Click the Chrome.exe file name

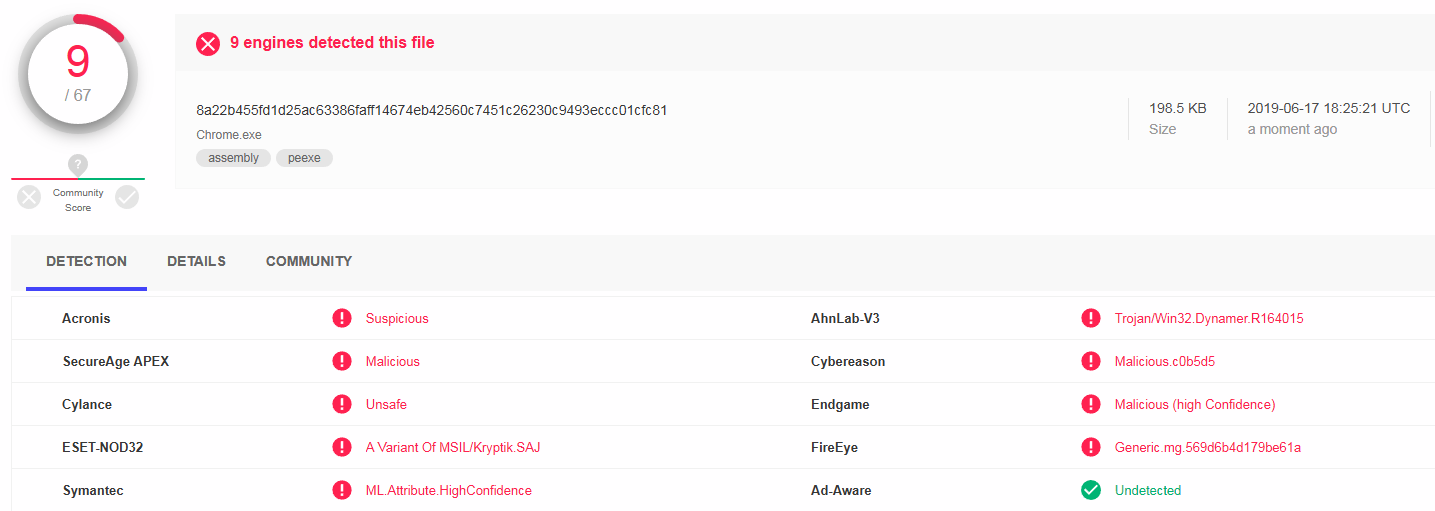click(x=229, y=135)
